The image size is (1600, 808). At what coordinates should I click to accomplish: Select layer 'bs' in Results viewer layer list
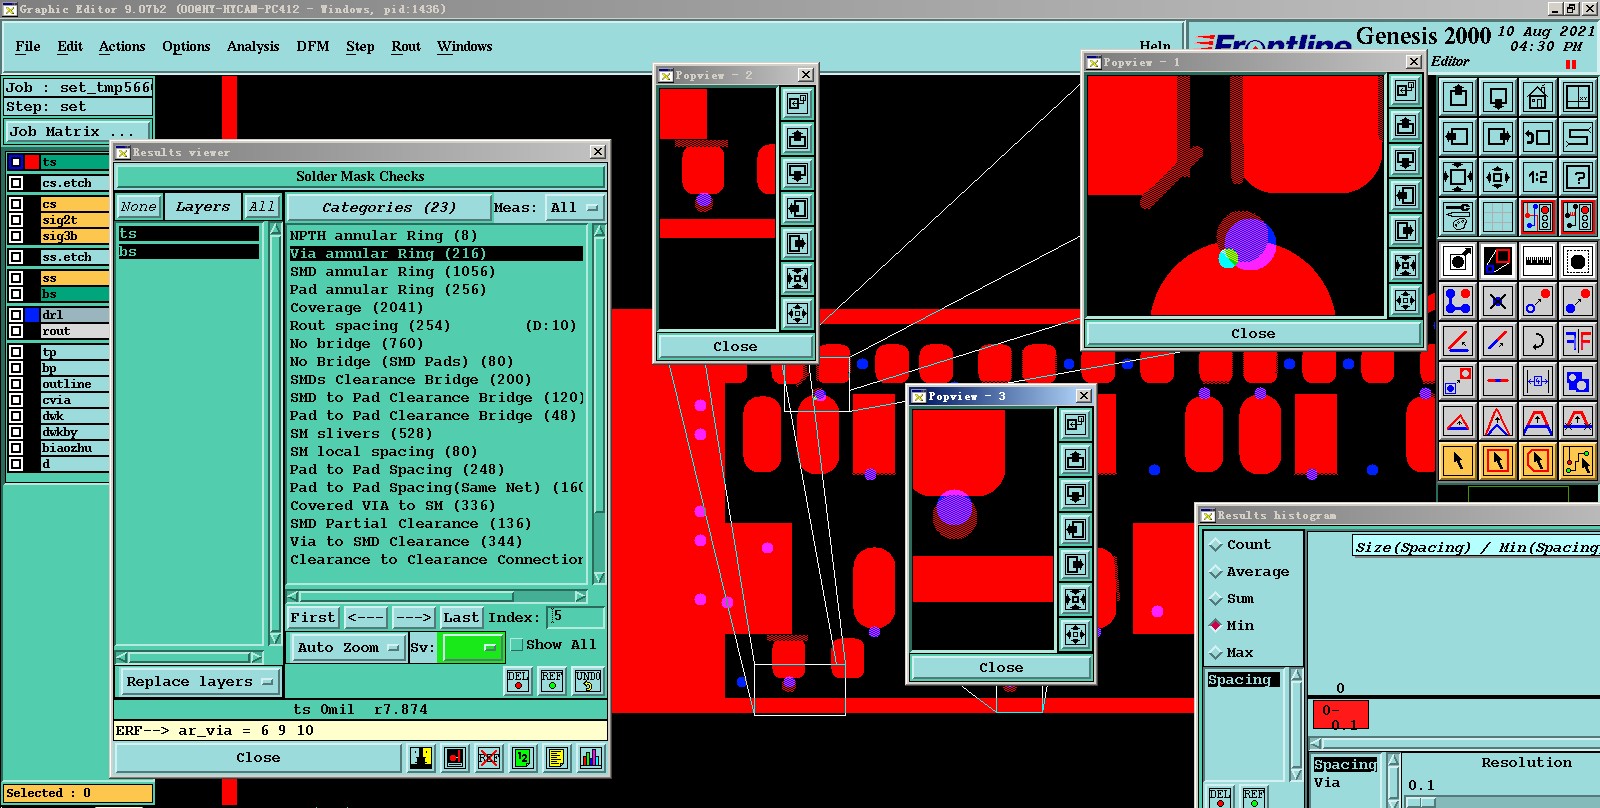188,252
